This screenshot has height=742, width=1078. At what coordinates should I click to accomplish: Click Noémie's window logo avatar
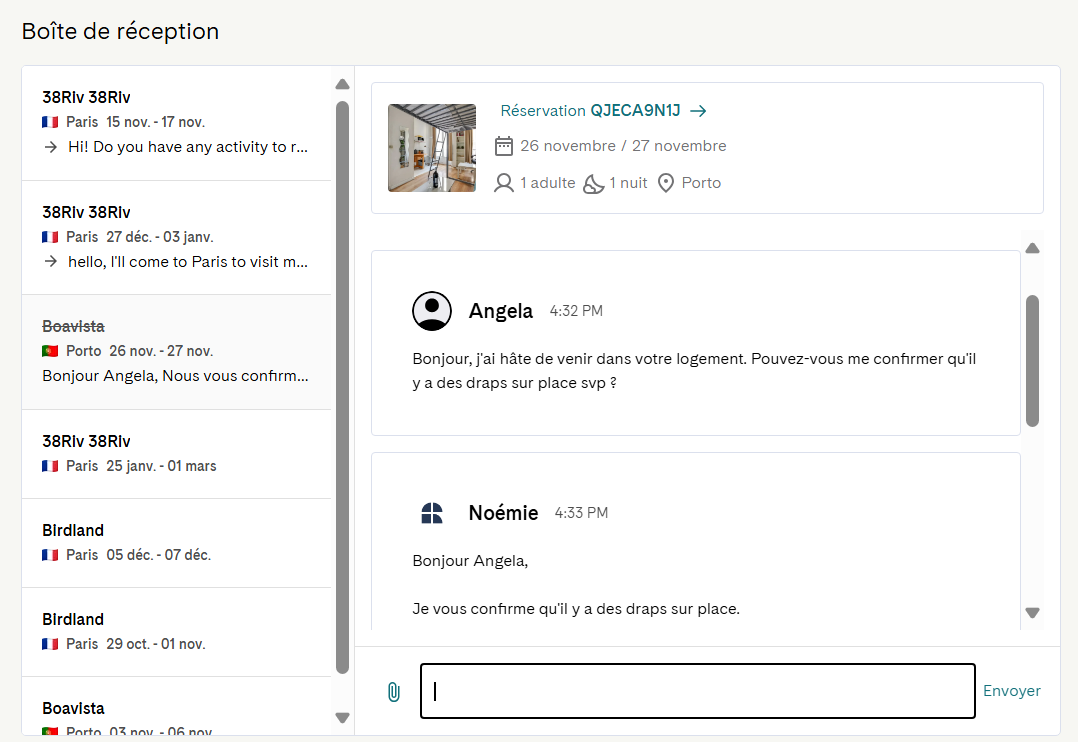click(432, 513)
